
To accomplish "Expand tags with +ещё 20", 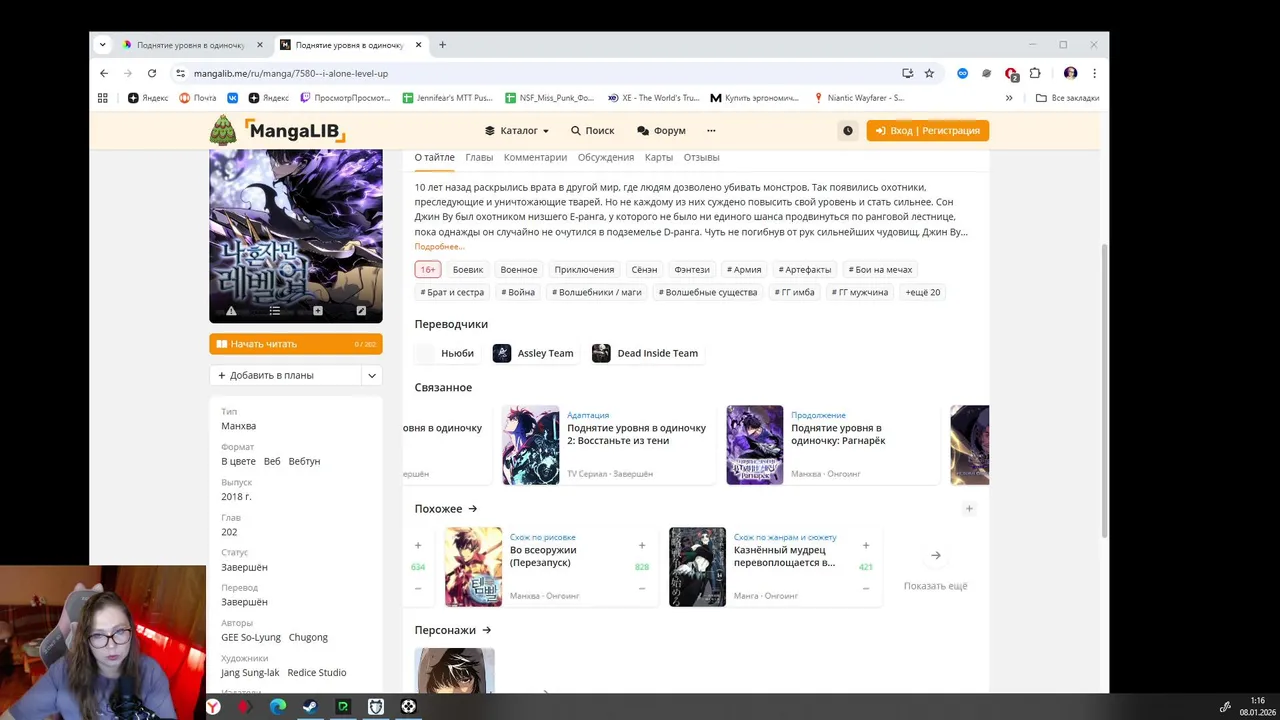I will point(923,292).
